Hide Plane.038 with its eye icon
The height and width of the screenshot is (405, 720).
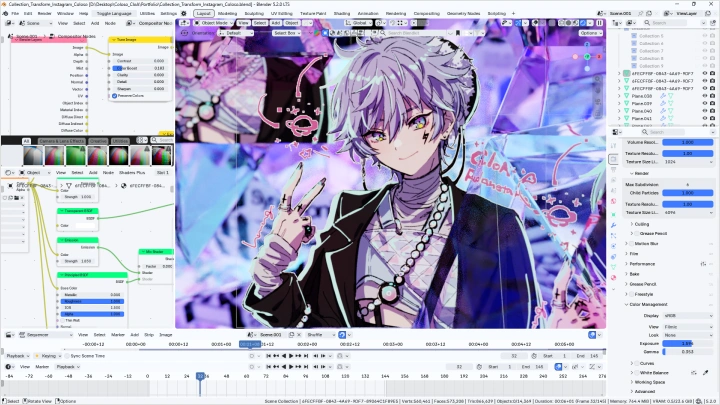[x=705, y=96]
